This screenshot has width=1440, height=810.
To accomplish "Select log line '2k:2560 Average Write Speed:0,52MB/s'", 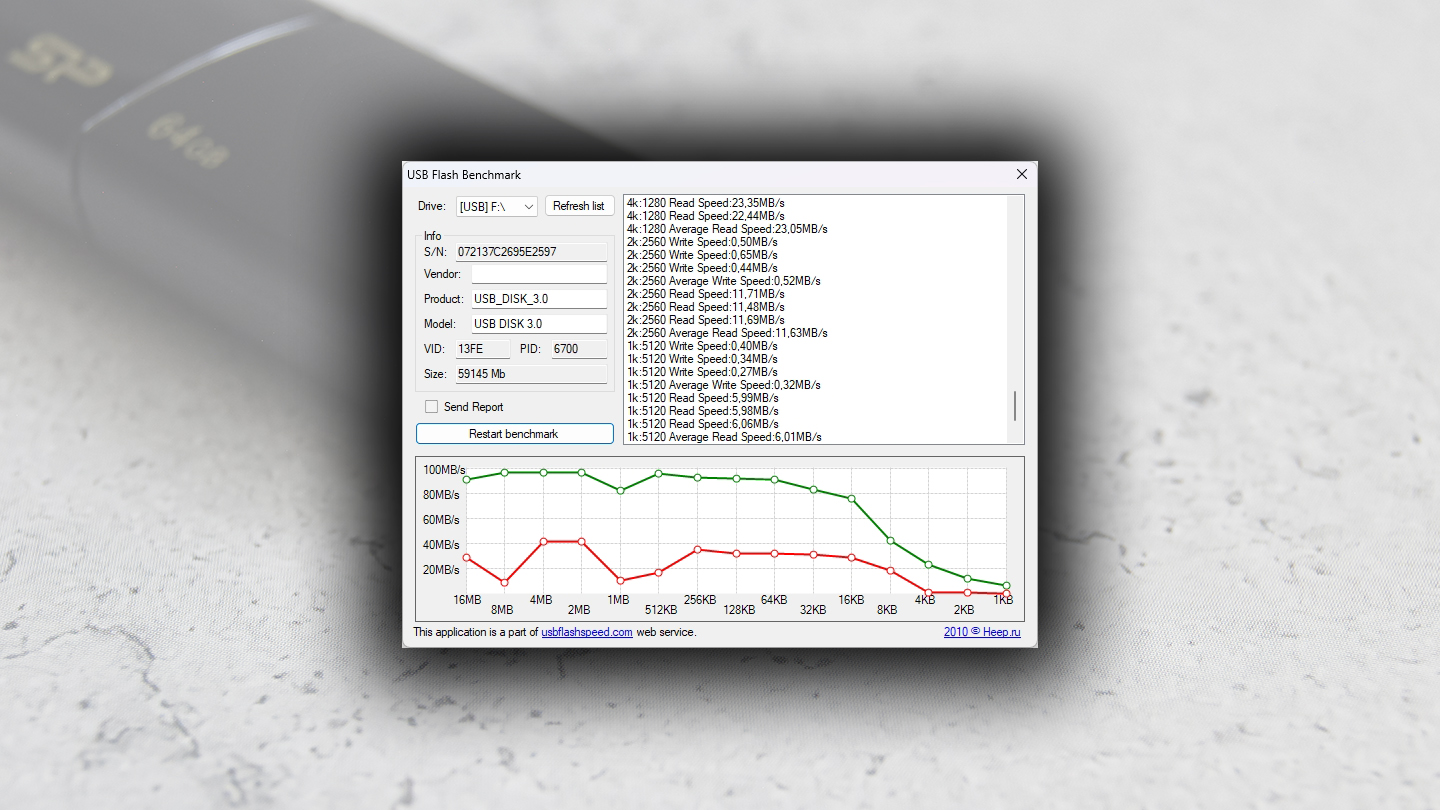I will point(723,281).
